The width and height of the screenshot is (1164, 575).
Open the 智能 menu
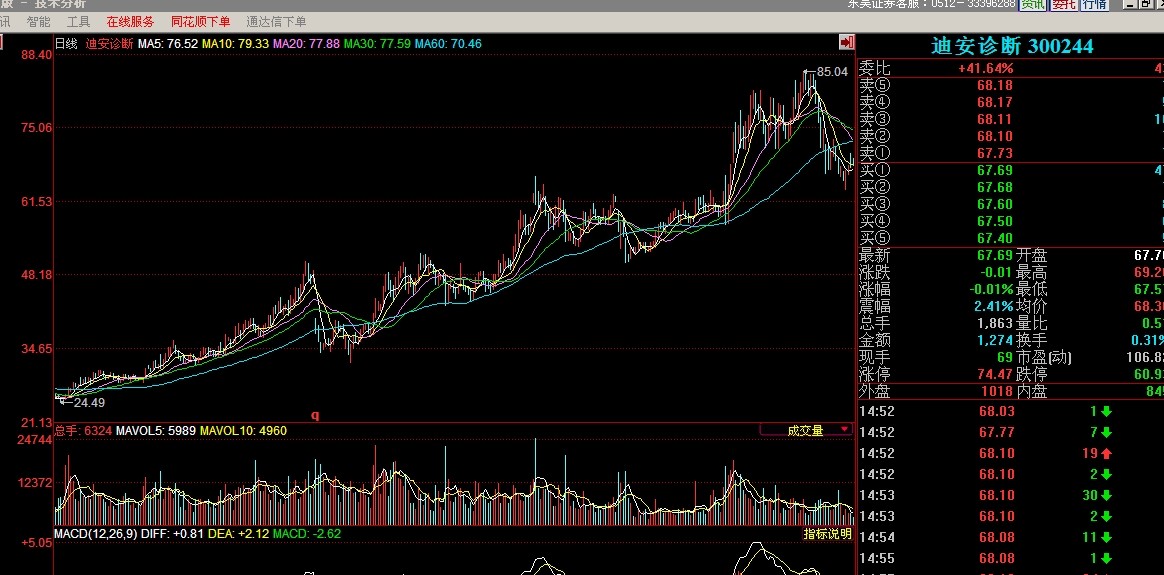point(38,22)
